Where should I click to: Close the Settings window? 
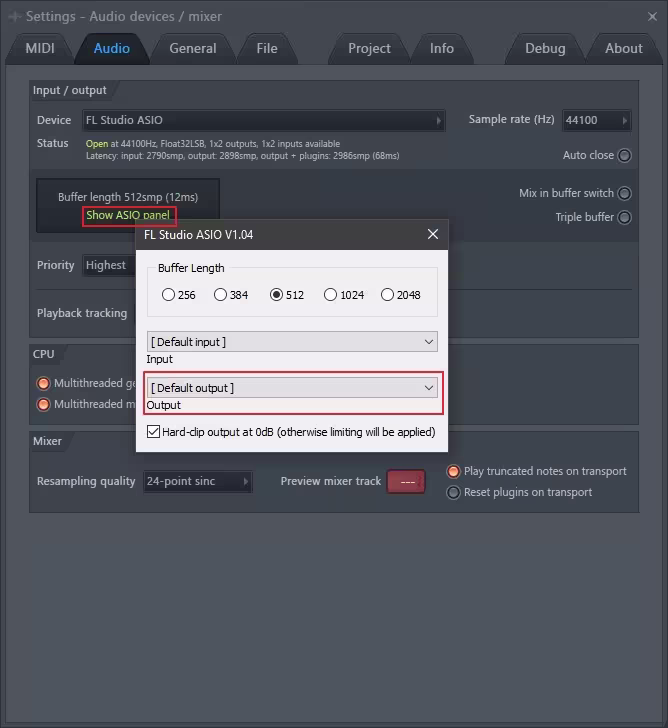pos(652,17)
